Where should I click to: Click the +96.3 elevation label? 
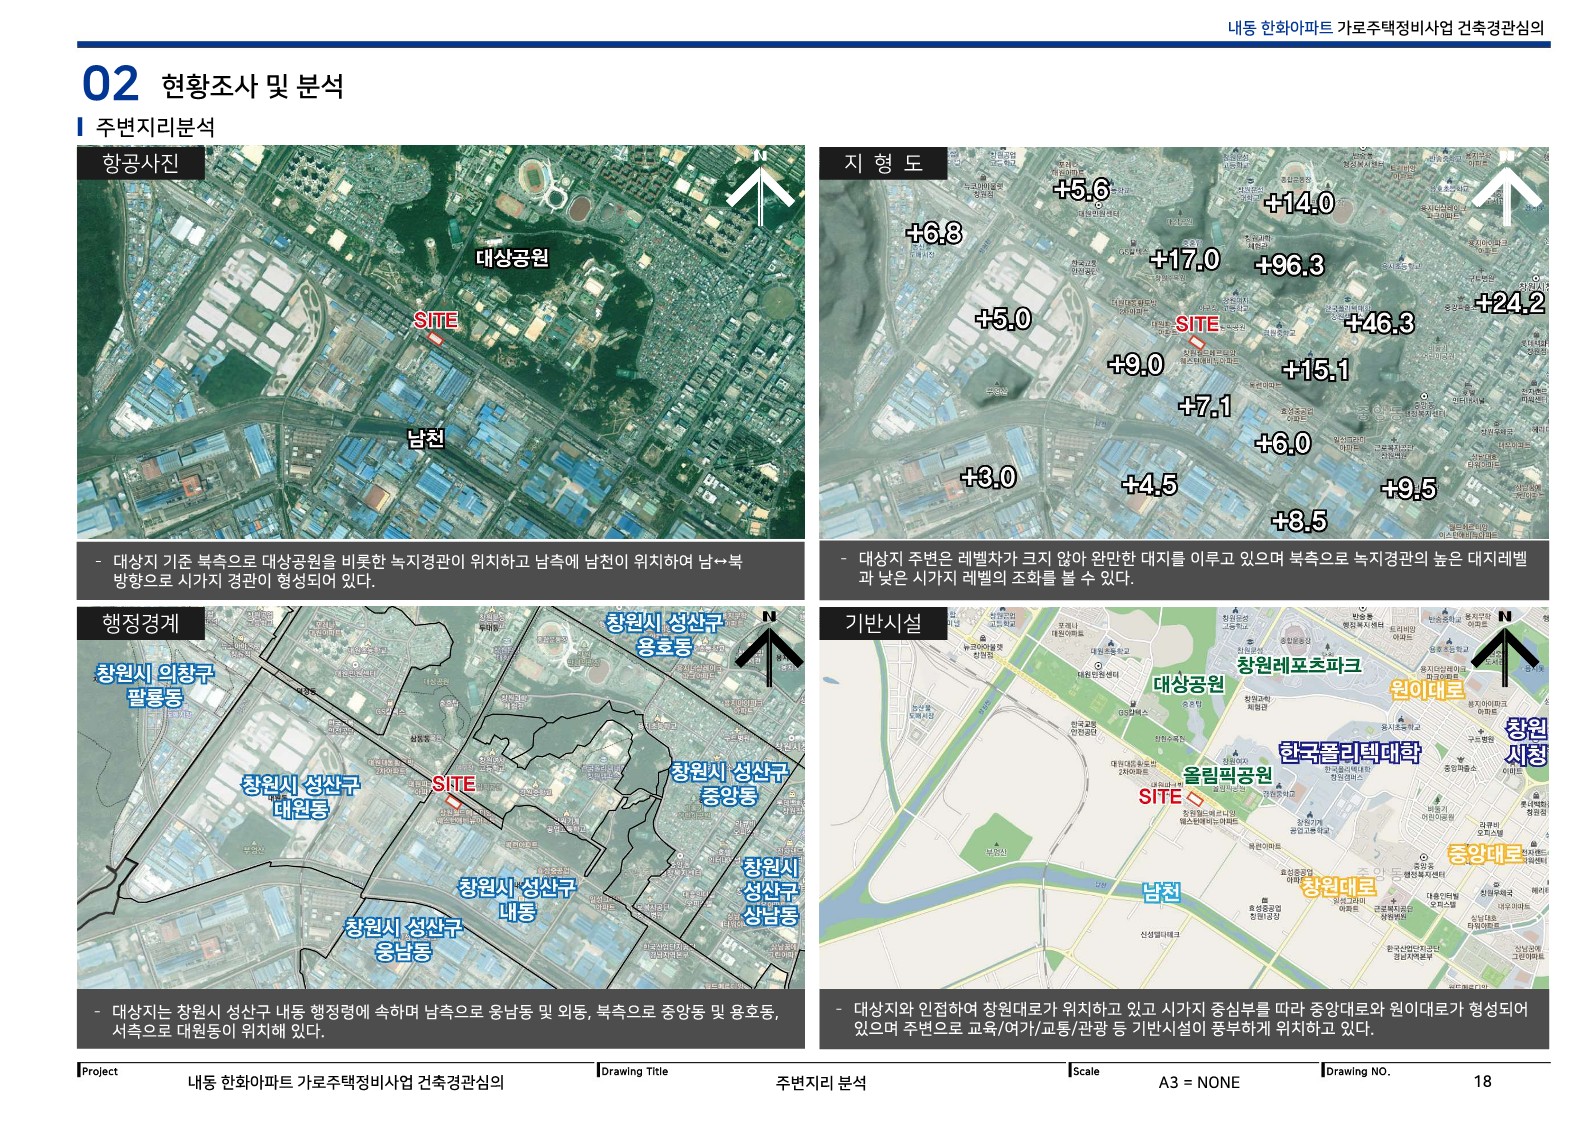click(x=1289, y=265)
